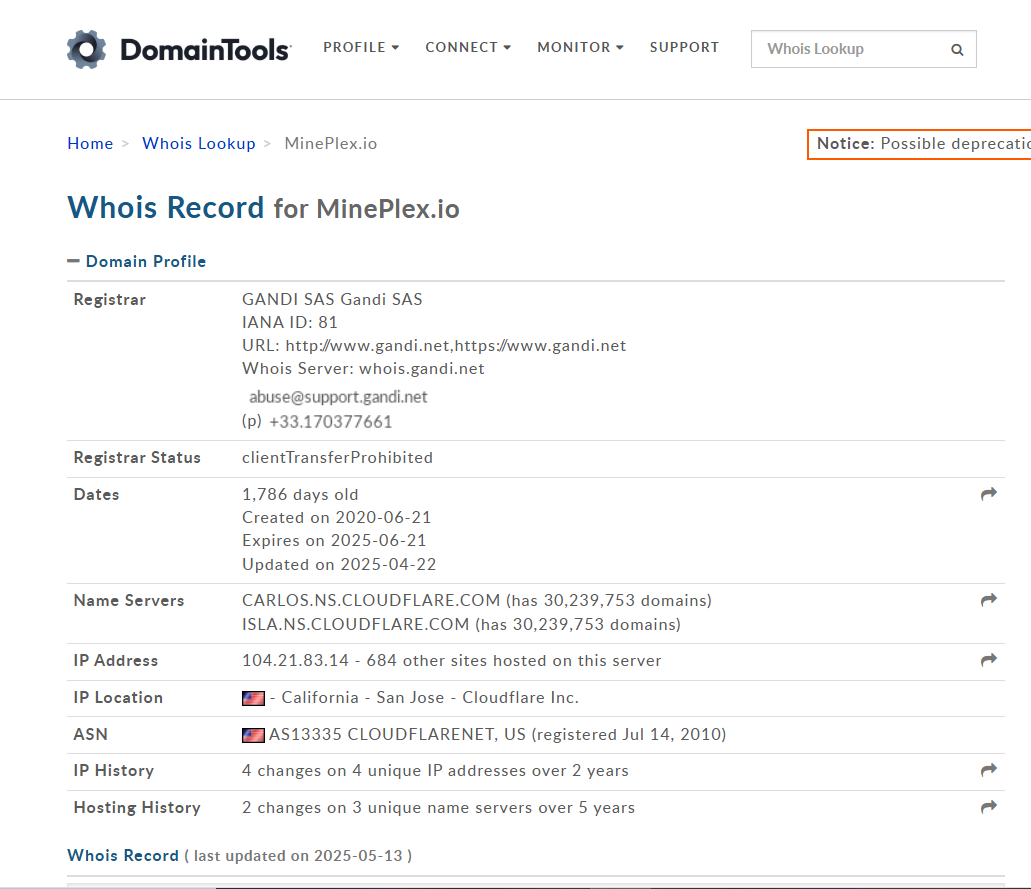Click the GANDI SAS Gandi SAS registrar text
The width and height of the screenshot is (1031, 889).
pos(332,299)
